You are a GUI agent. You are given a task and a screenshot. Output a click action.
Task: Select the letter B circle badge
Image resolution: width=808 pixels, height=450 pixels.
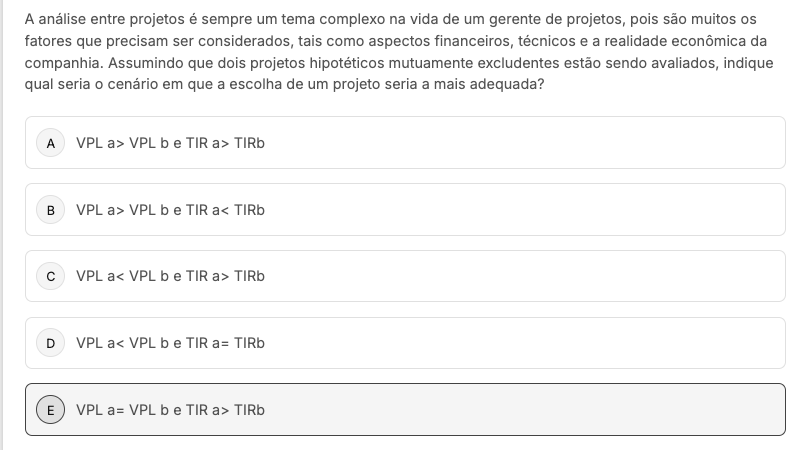click(x=51, y=210)
